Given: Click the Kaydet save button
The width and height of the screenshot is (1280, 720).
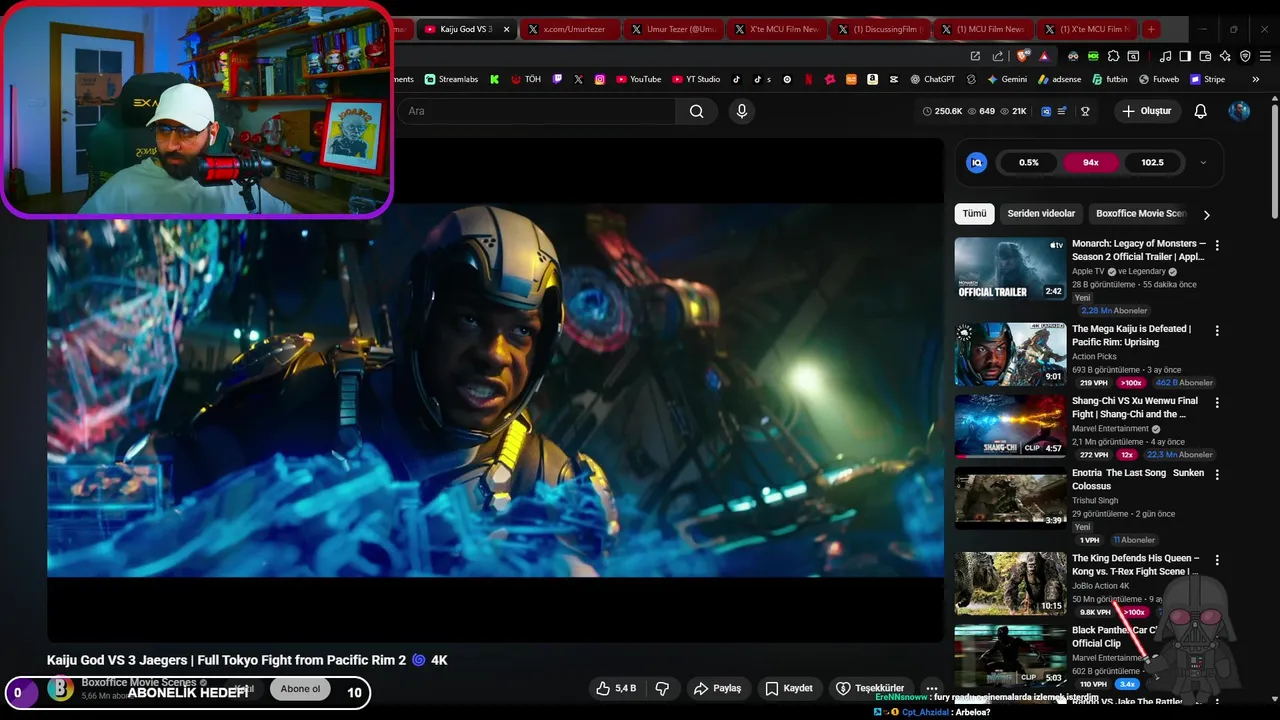Looking at the screenshot, I should coord(789,688).
